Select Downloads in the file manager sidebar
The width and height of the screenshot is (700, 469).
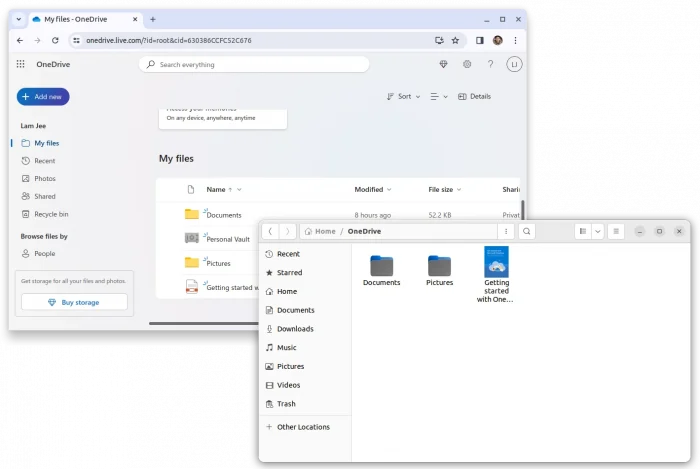[x=295, y=329]
